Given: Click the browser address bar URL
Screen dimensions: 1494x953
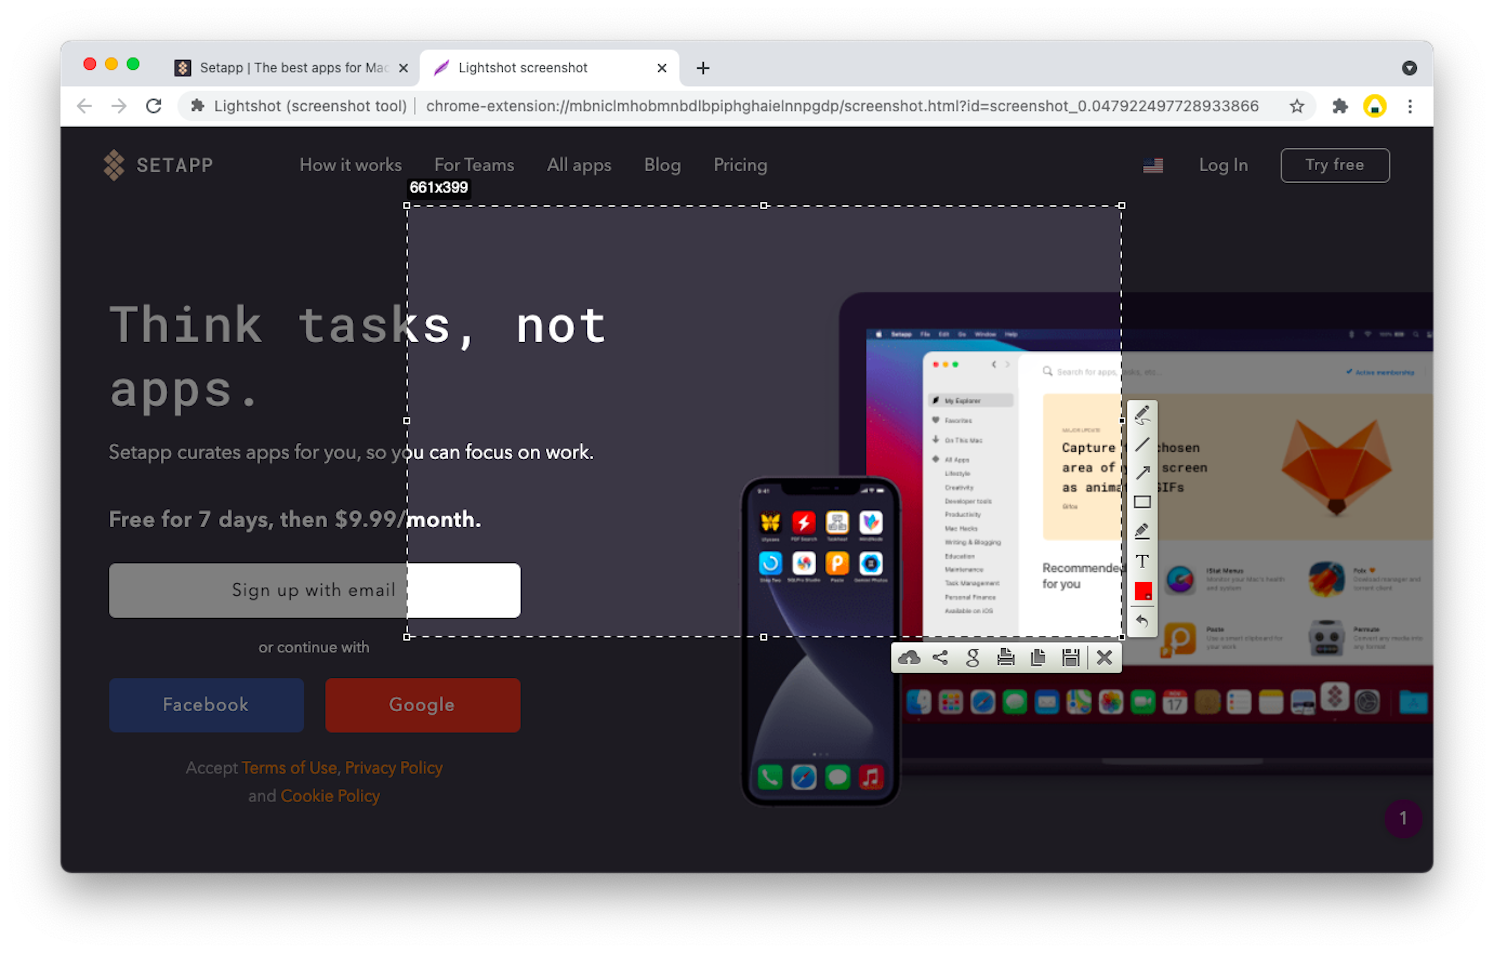Looking at the screenshot, I should click(x=841, y=106).
